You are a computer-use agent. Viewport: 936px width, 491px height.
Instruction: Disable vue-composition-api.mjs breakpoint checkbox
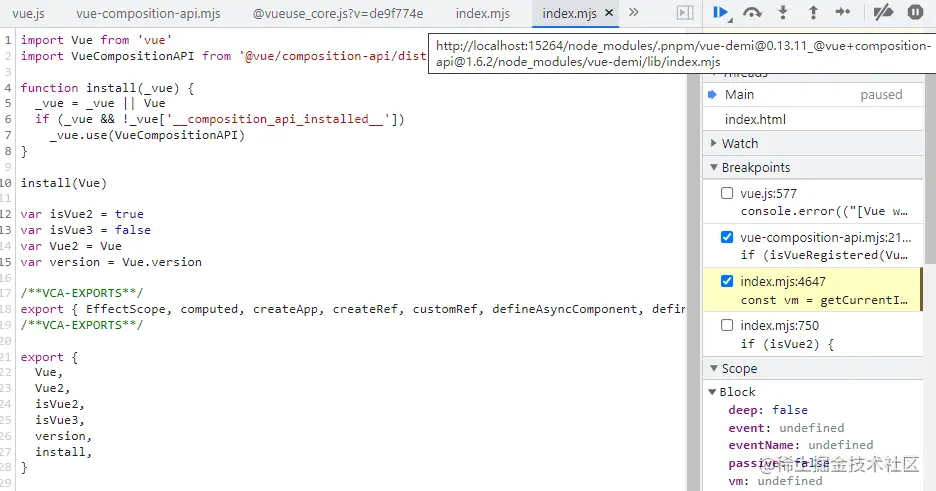tap(727, 237)
